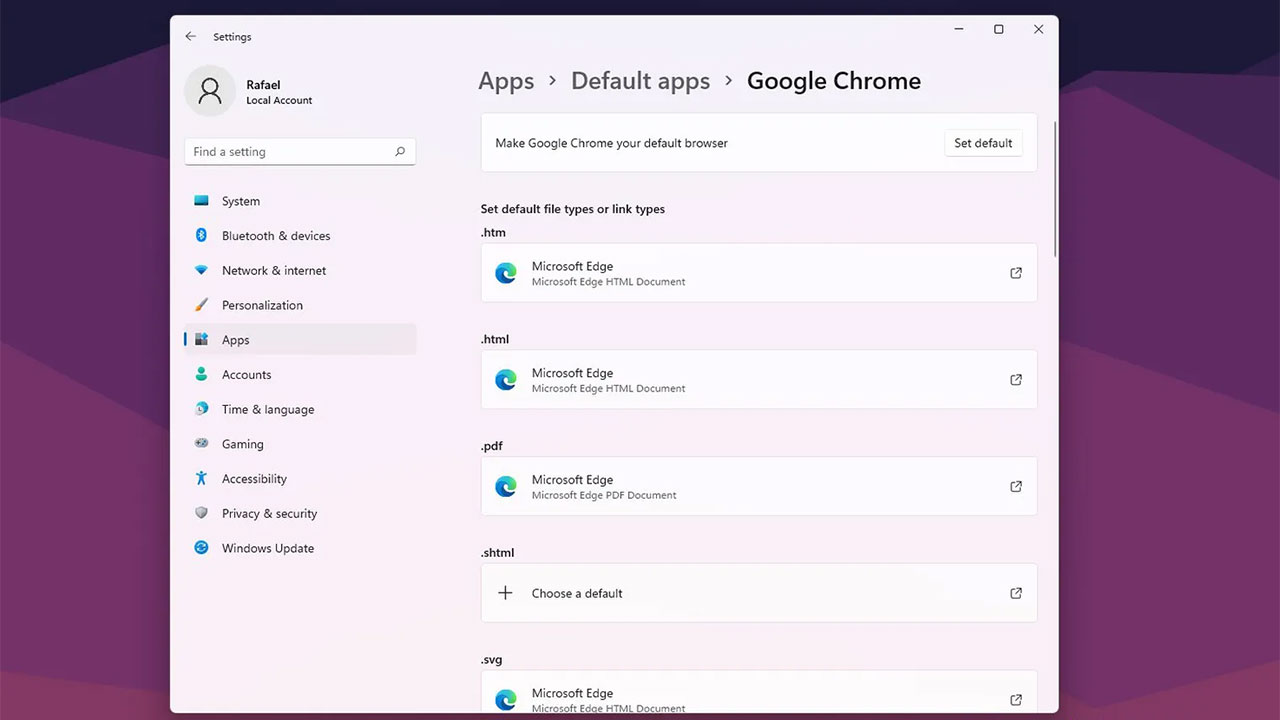
Task: Click the Edge icon under .svg
Action: [x=506, y=699]
